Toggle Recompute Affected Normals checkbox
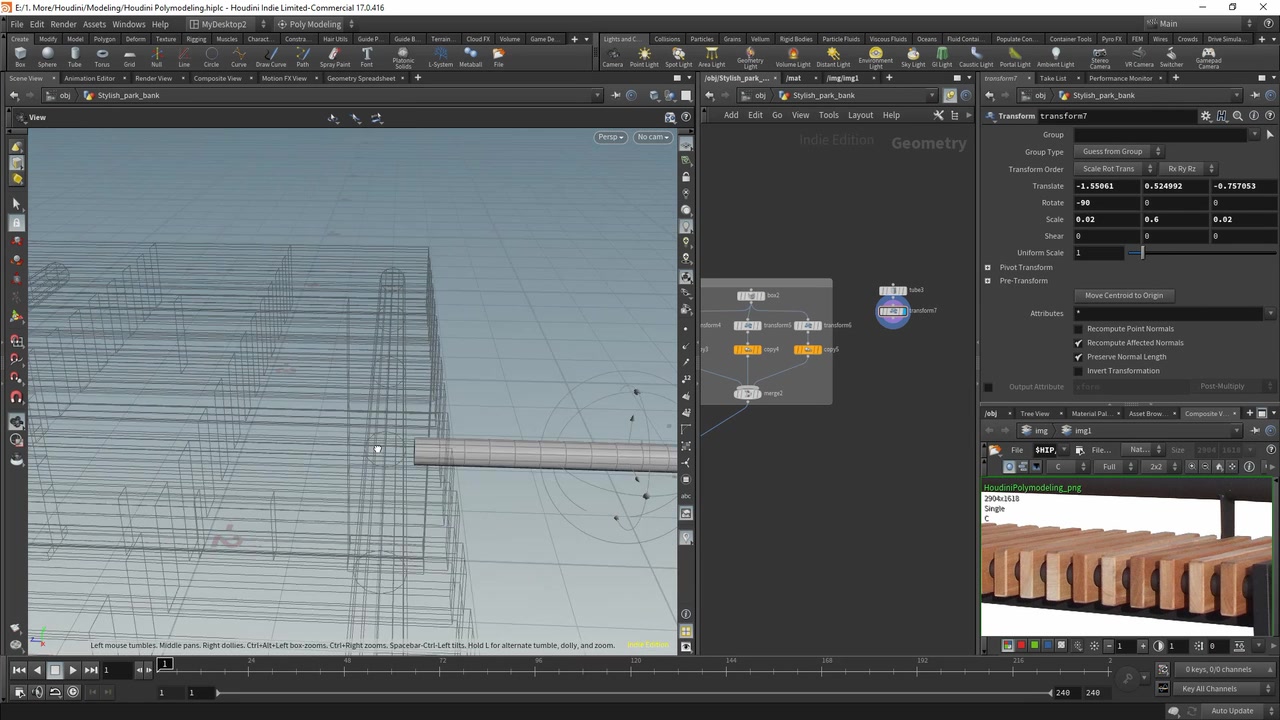The image size is (1280, 720). coord(1078,342)
